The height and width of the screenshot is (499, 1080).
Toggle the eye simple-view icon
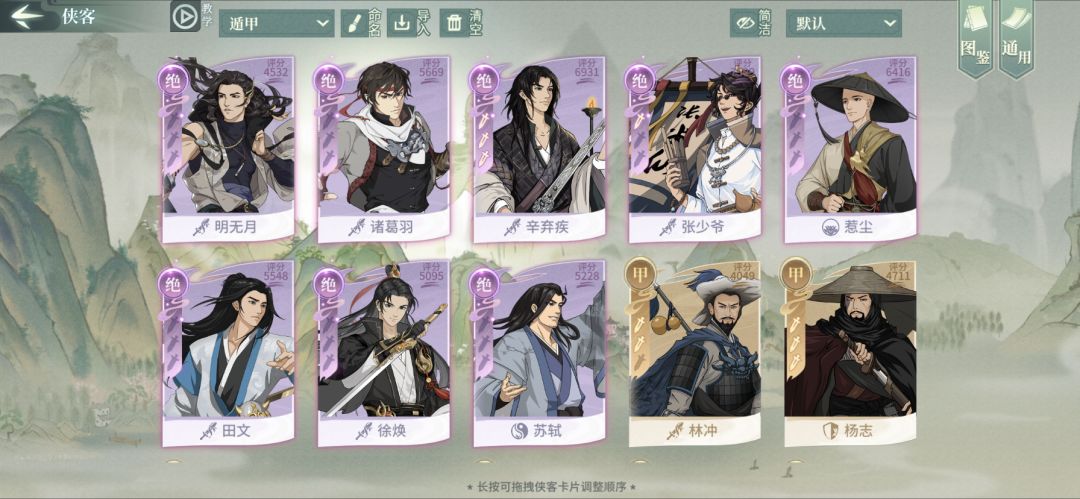point(746,23)
